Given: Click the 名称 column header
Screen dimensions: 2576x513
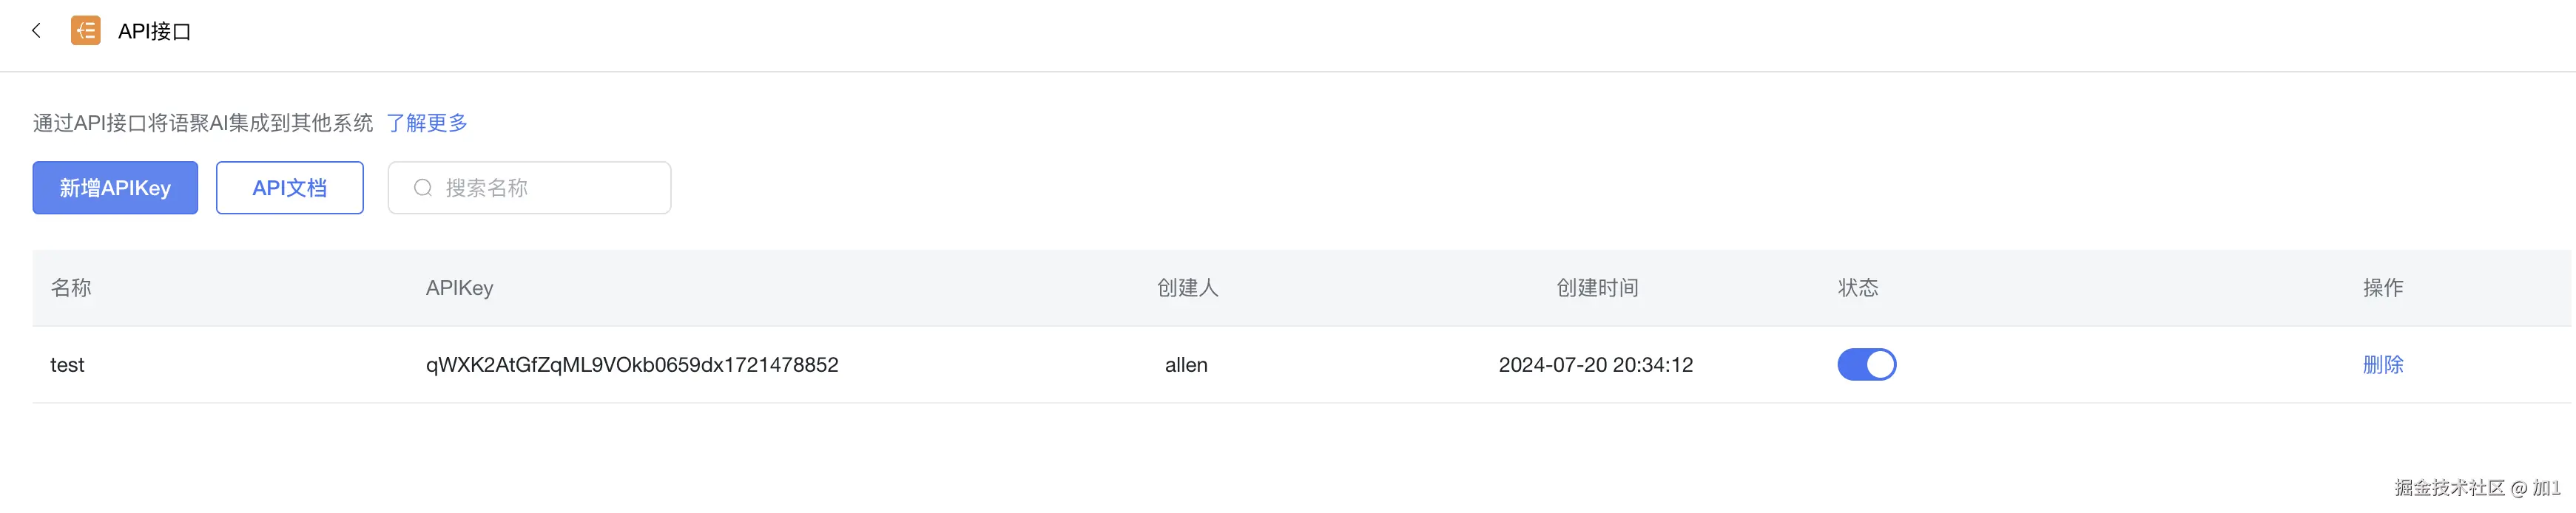Looking at the screenshot, I should [x=71, y=288].
